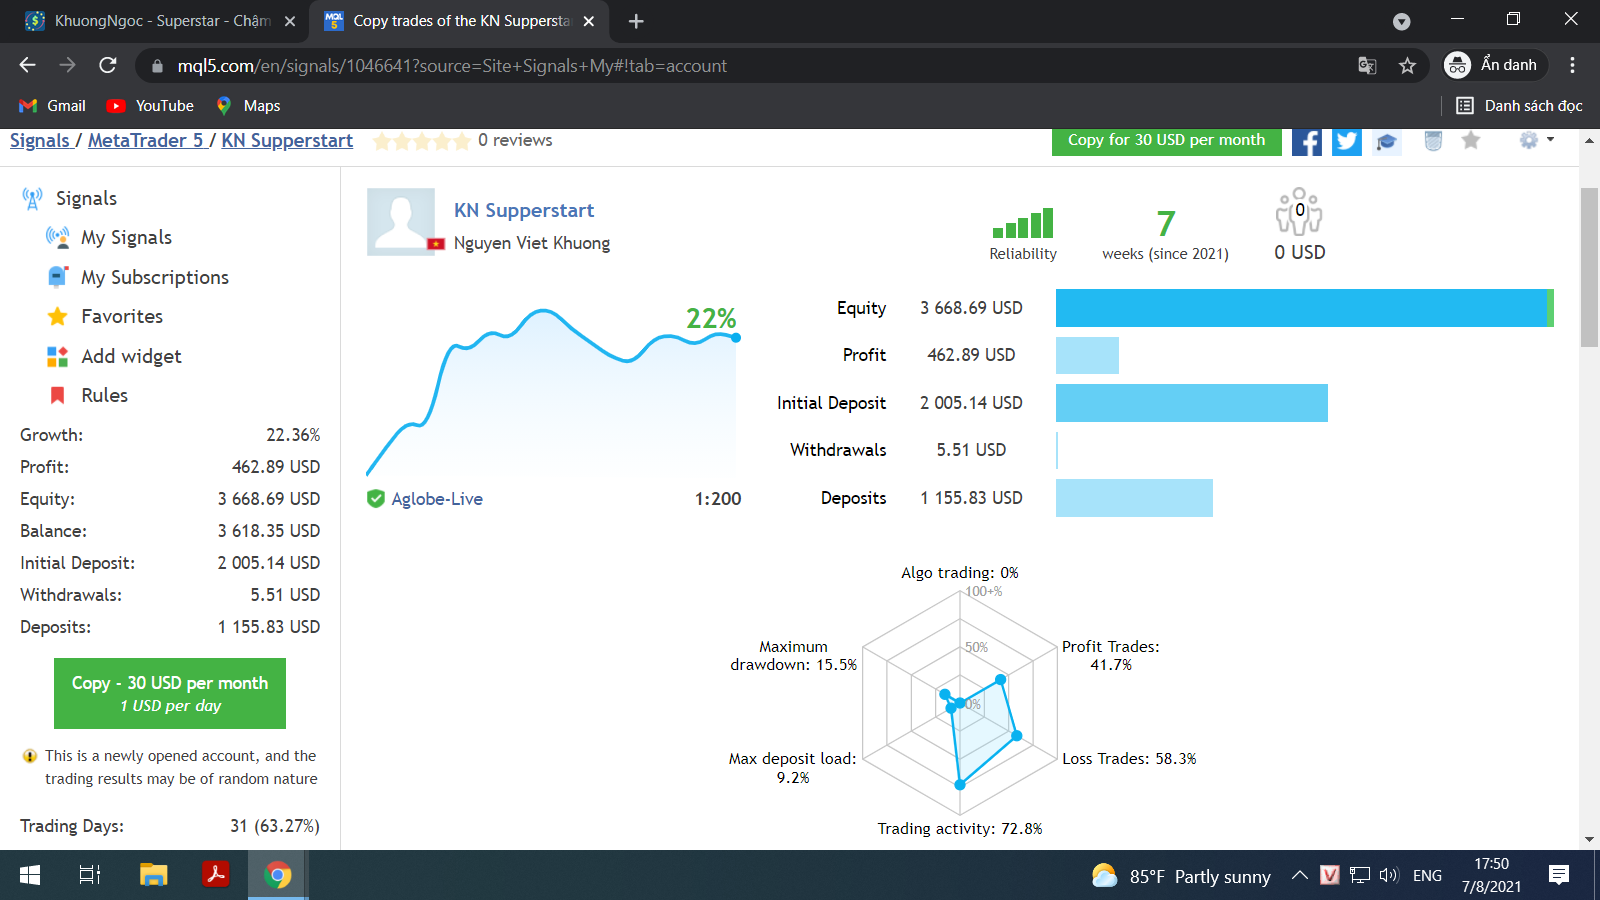Click Copy for 30 USD per month button

(x=1166, y=141)
